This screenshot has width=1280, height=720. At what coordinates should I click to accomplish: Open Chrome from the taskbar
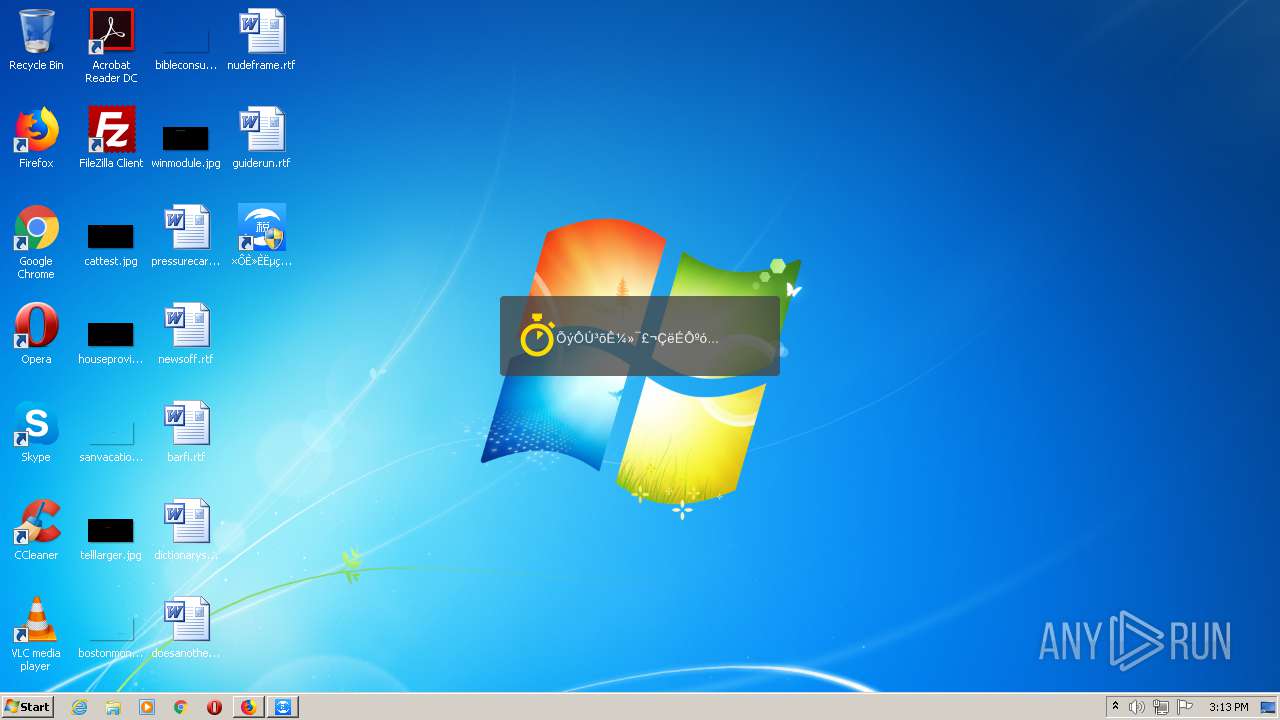point(181,707)
